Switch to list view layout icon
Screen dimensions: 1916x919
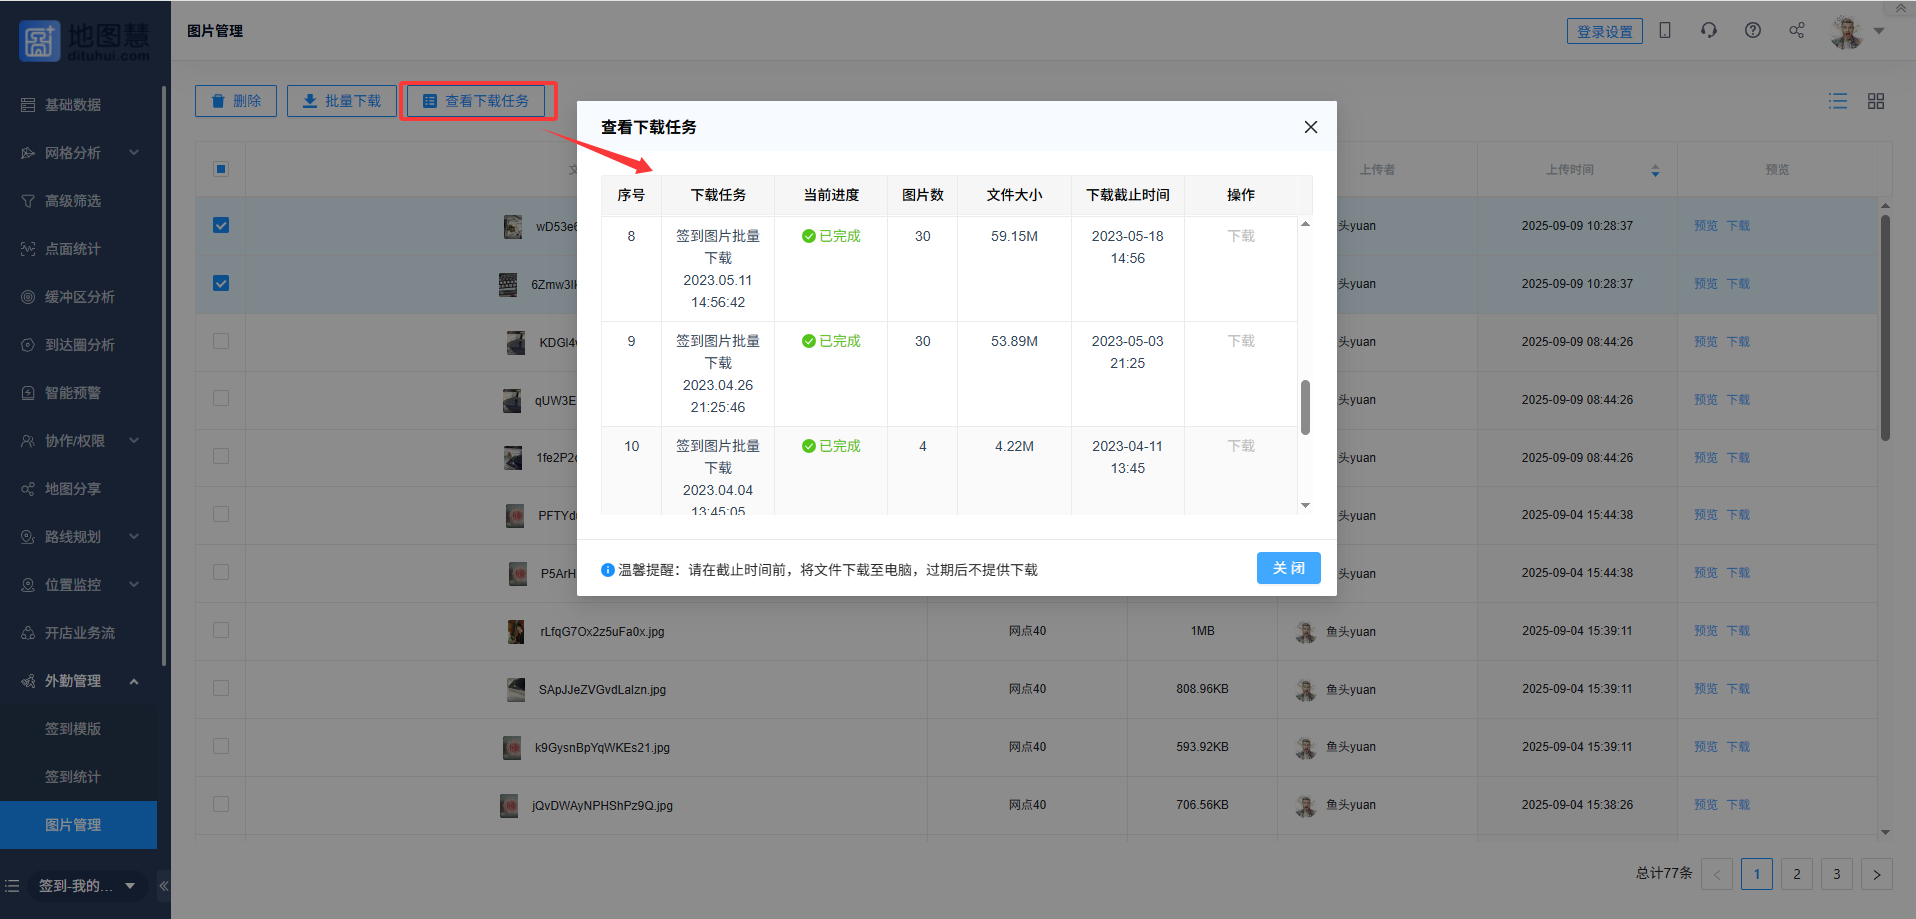pyautogui.click(x=1838, y=101)
